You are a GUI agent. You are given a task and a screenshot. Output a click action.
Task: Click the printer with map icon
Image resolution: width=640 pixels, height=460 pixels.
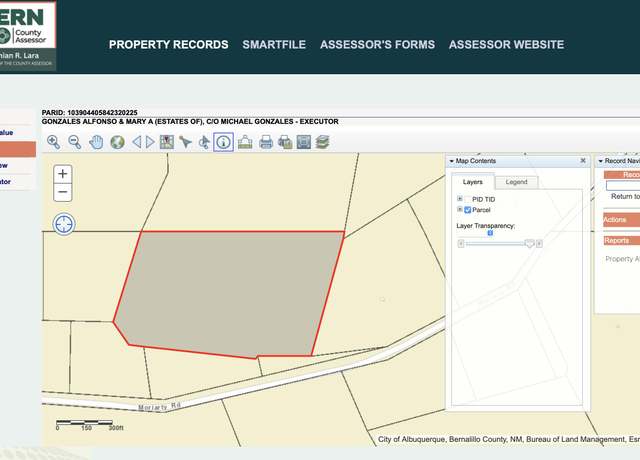pyautogui.click(x=285, y=142)
